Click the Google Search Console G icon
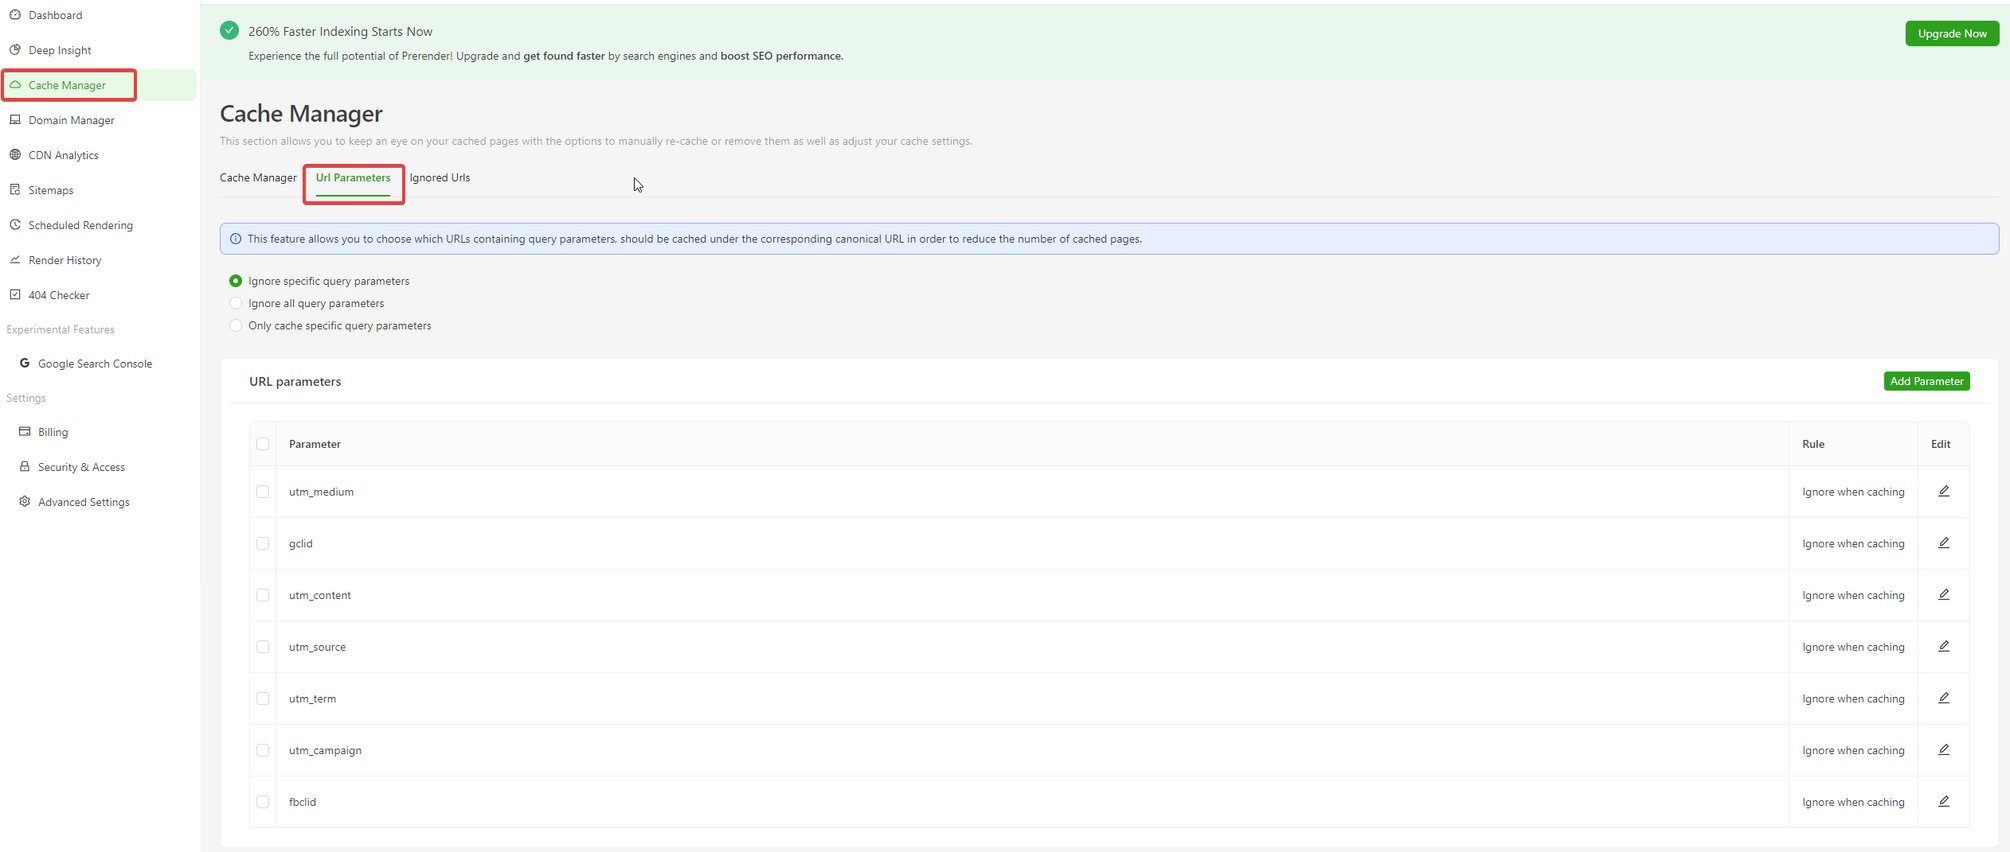The width and height of the screenshot is (2010, 852). pyautogui.click(x=25, y=363)
